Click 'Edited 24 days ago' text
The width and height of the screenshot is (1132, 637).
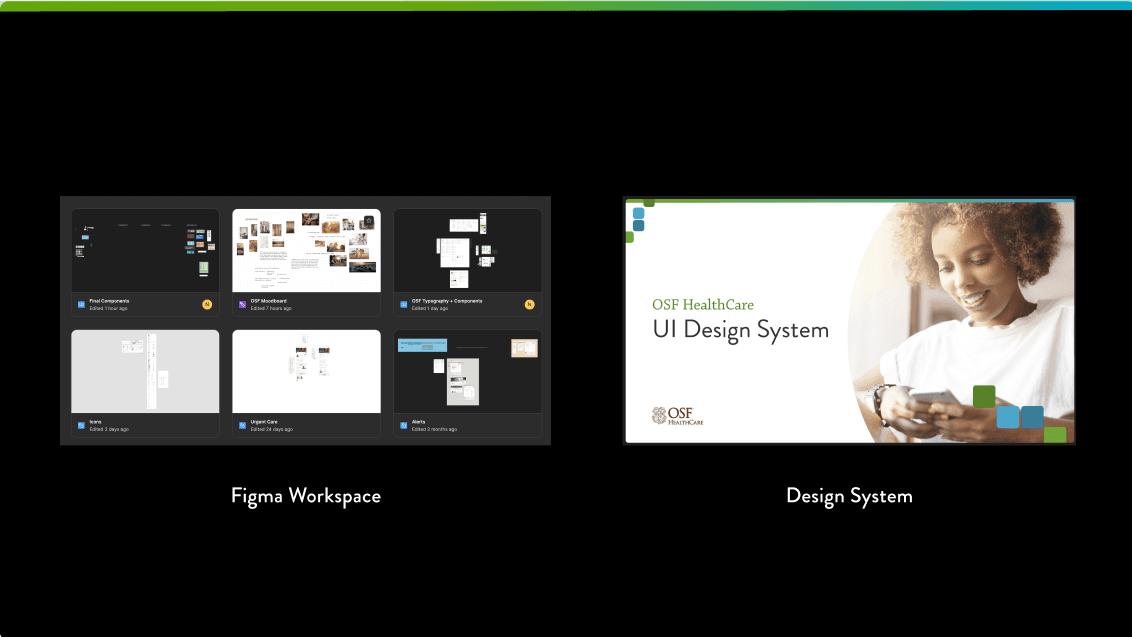[271, 429]
